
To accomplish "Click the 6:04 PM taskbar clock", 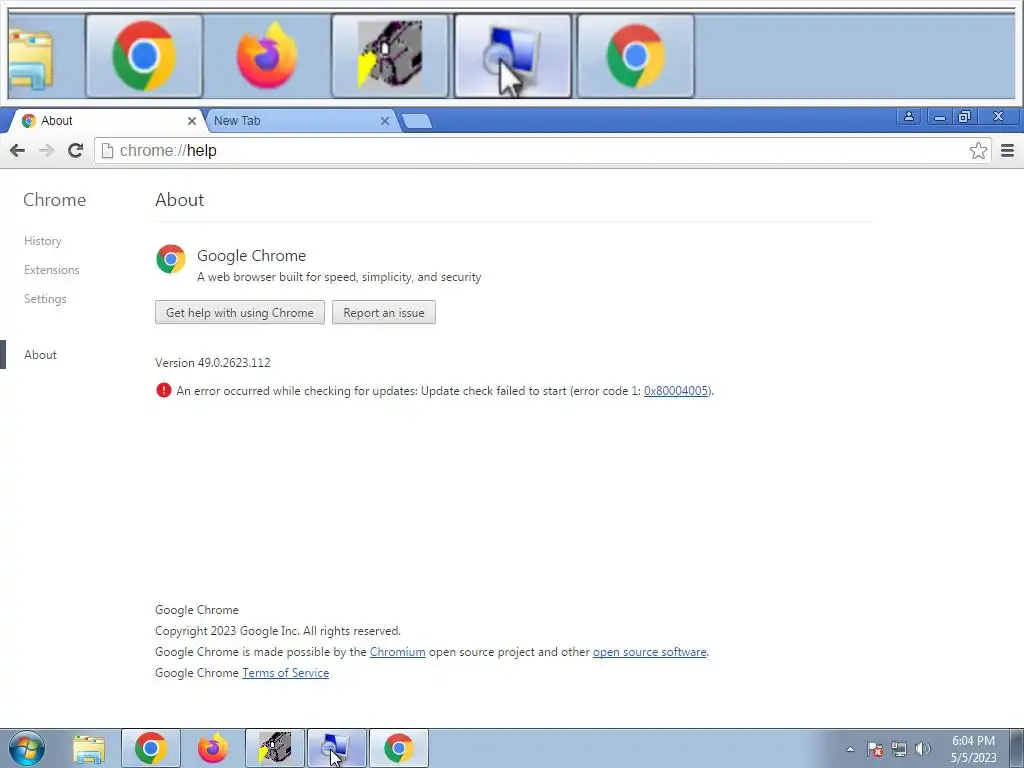I will tap(973, 749).
